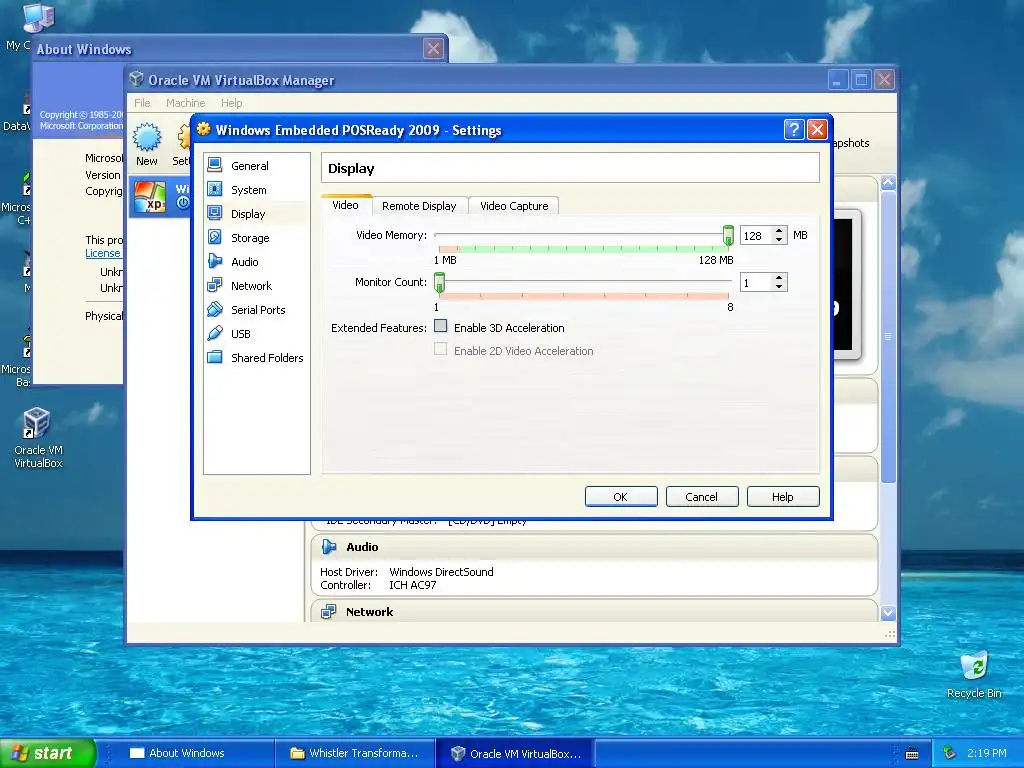The image size is (1024, 768).
Task: Decrease Monitor Count spinner down arrow
Action: [778, 287]
